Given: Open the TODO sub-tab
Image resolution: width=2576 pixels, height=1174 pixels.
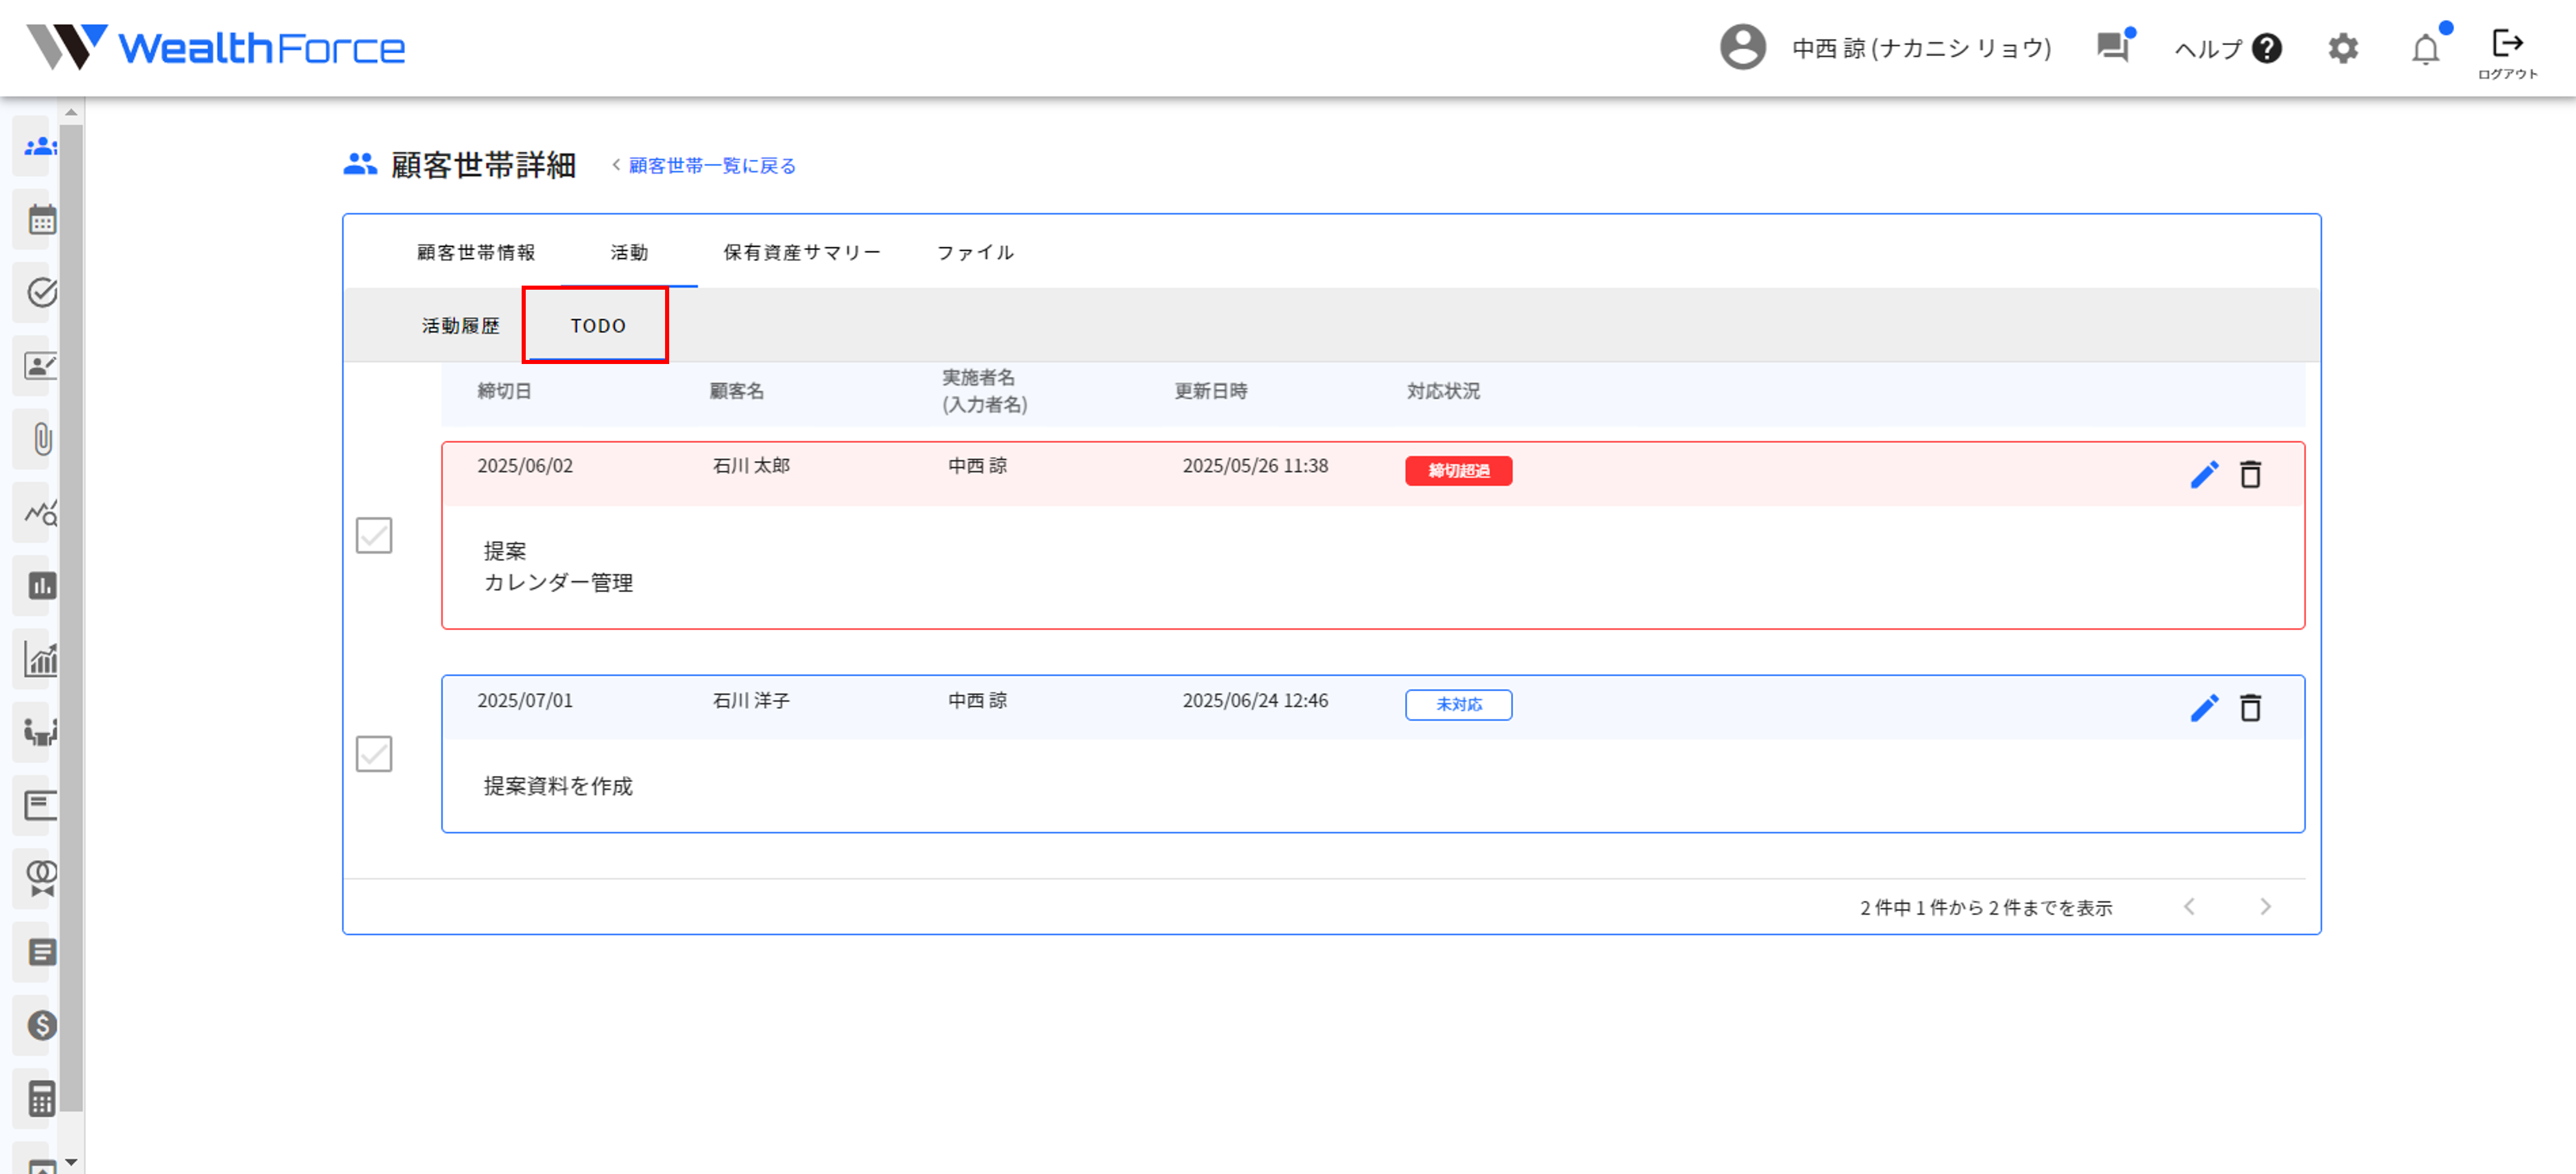Looking at the screenshot, I should click(598, 325).
